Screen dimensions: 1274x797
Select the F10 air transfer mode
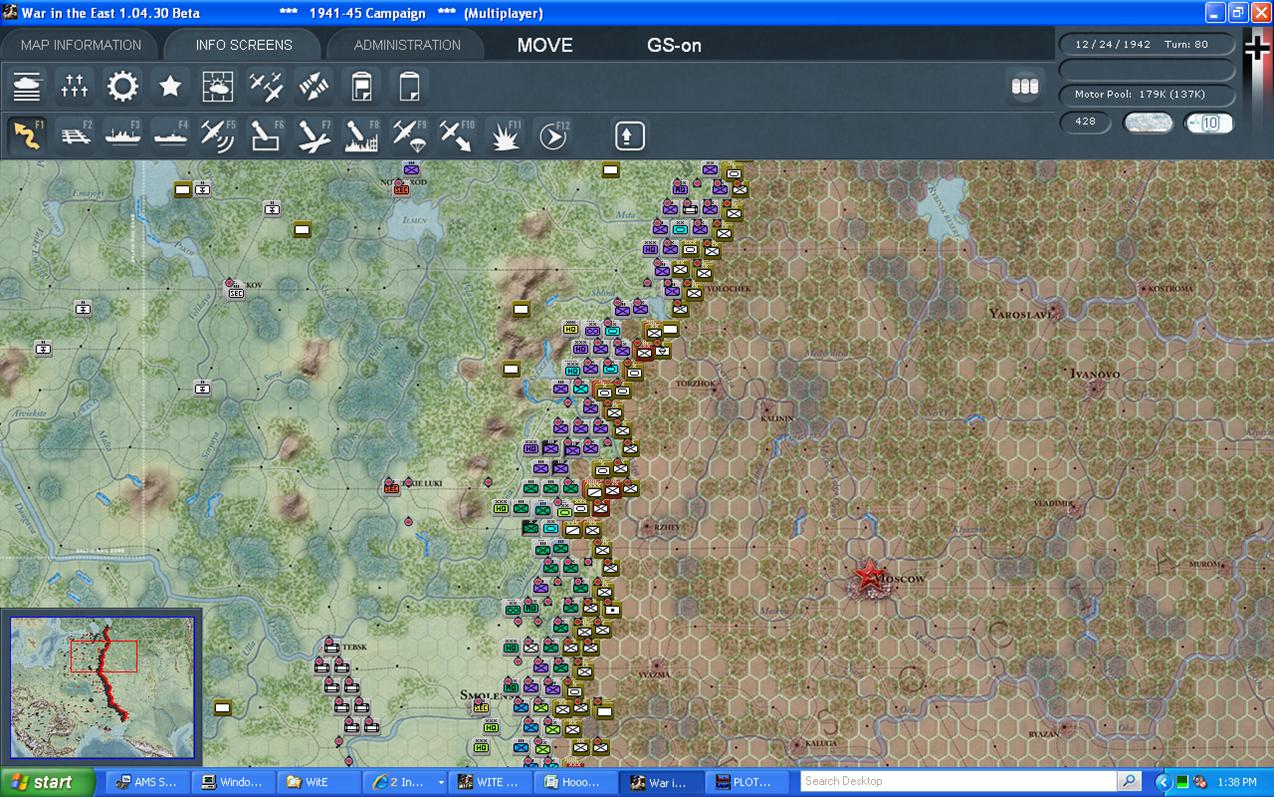point(456,135)
